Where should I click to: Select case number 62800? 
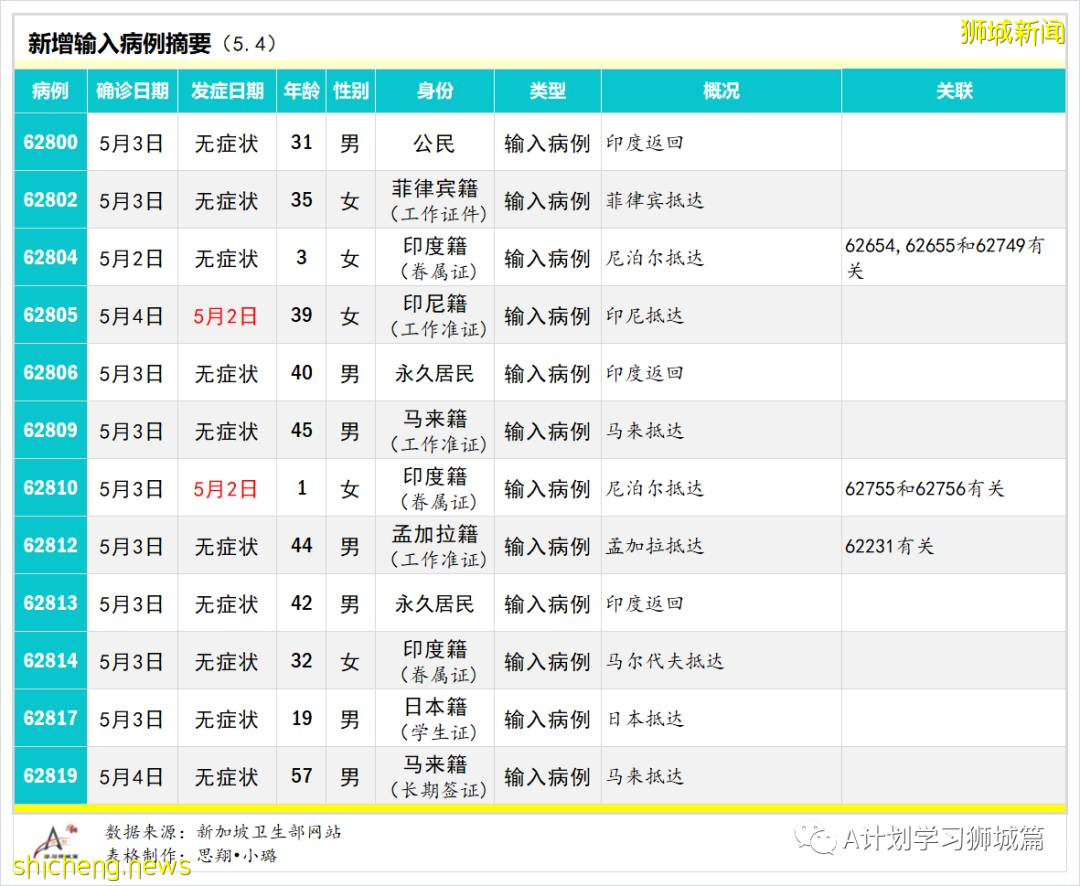click(50, 142)
